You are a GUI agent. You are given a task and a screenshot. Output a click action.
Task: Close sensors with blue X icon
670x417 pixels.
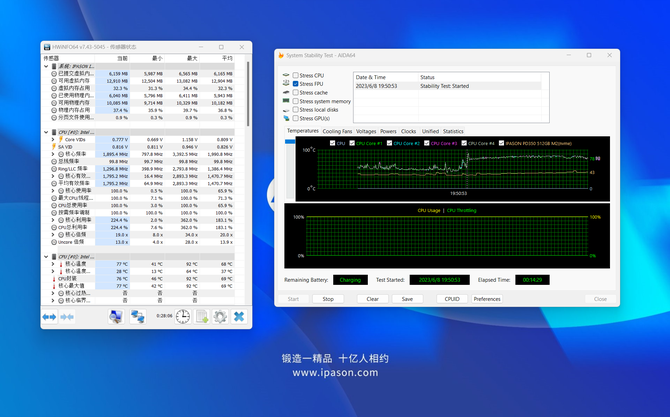coord(239,317)
